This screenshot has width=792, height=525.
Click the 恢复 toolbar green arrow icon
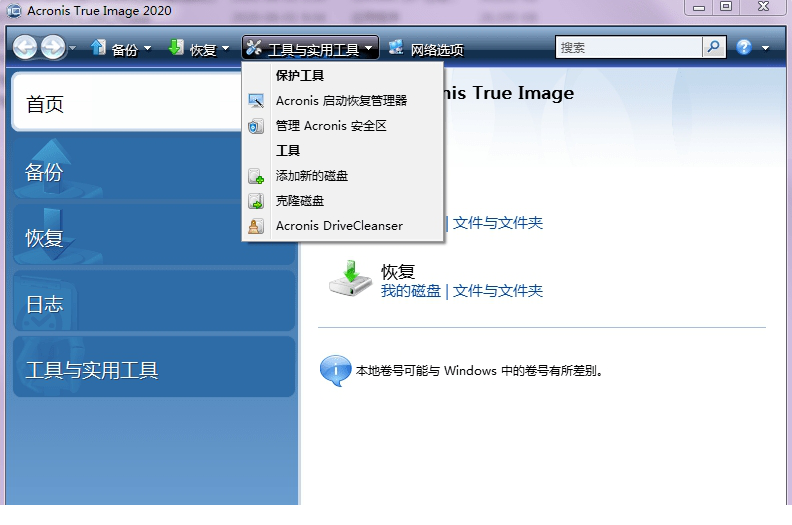click(176, 48)
